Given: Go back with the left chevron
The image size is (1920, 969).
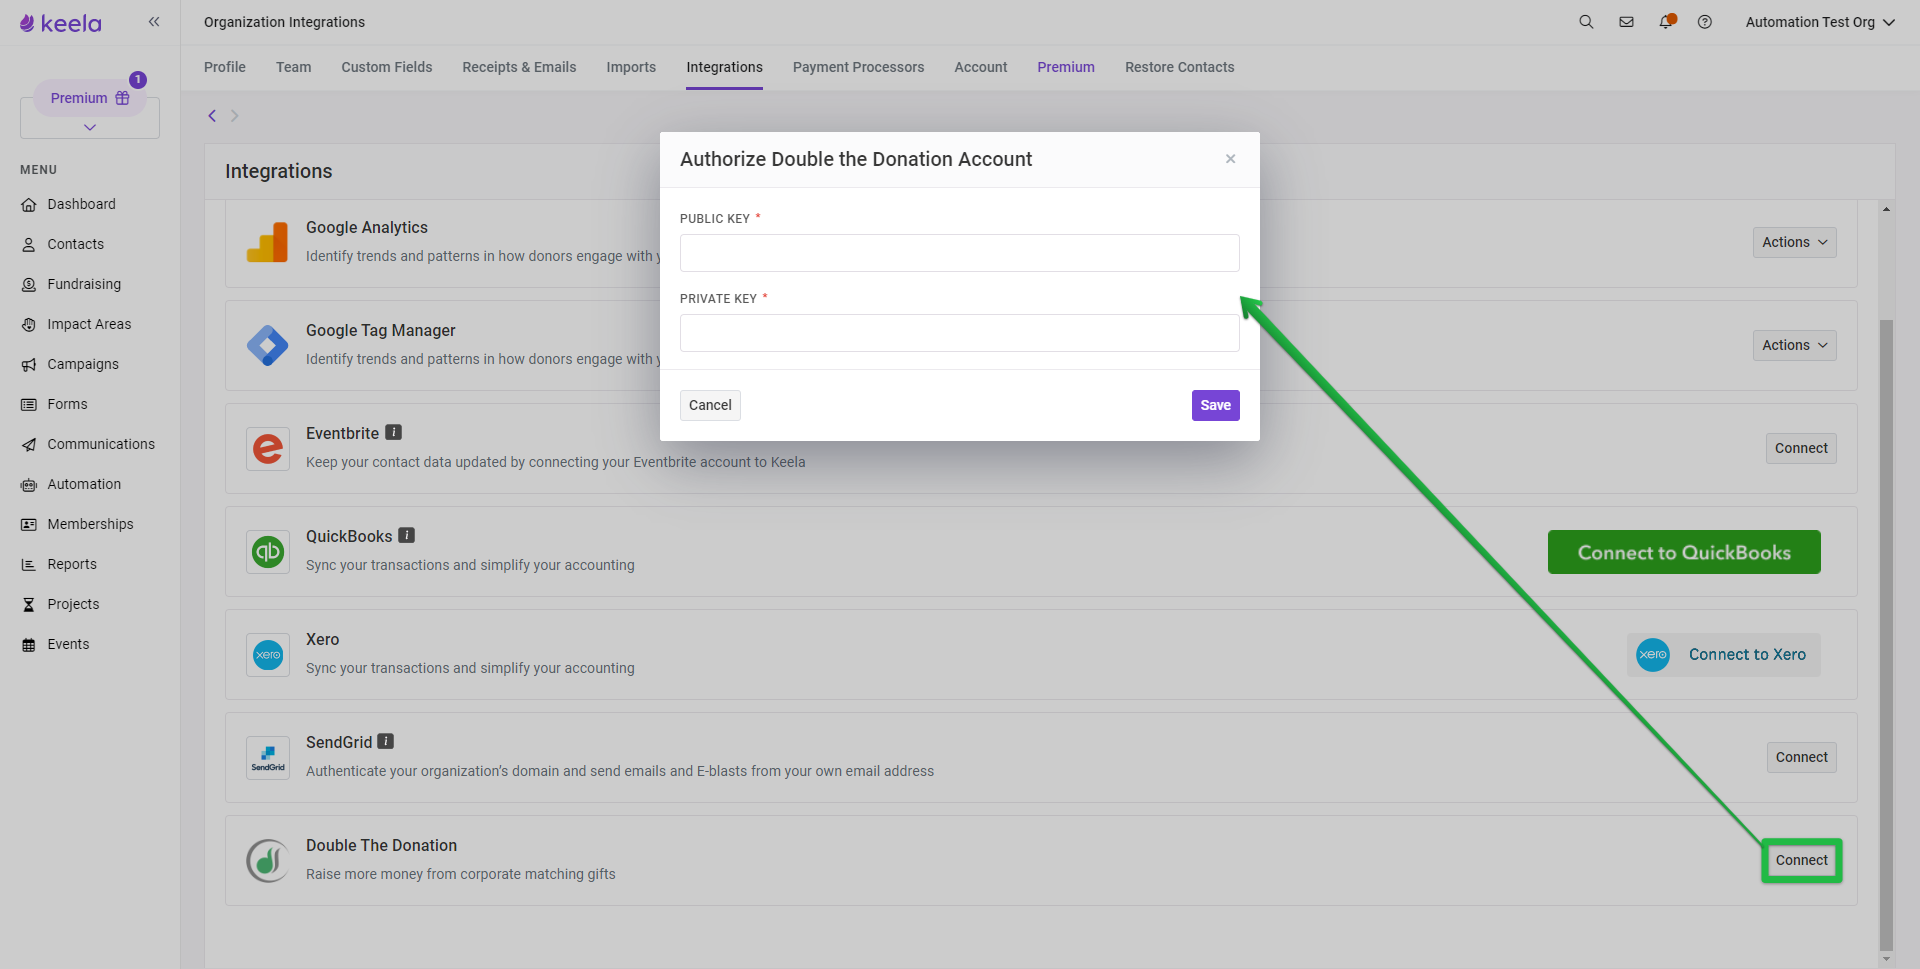Looking at the screenshot, I should (212, 116).
